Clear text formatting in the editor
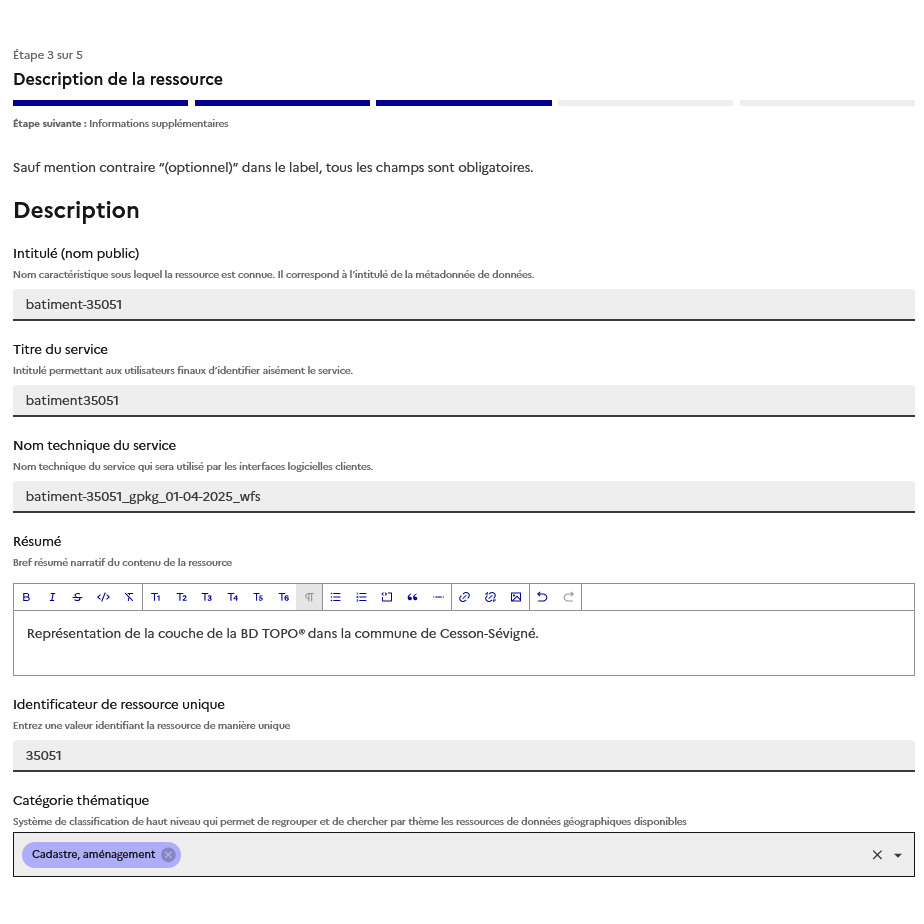The image size is (924, 924). click(129, 597)
